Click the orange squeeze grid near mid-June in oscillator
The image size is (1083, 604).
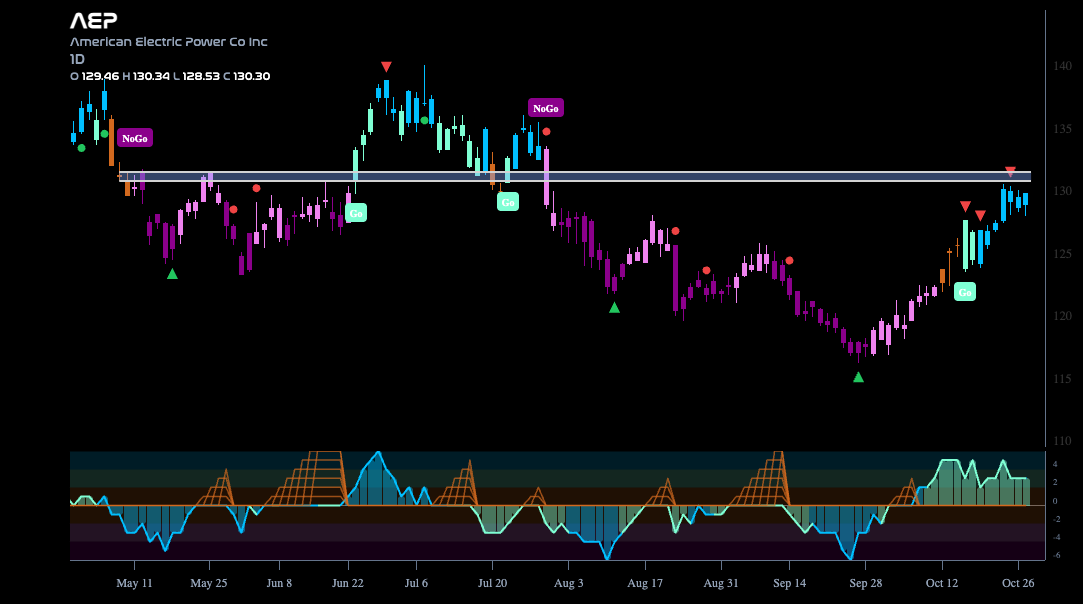(306, 480)
